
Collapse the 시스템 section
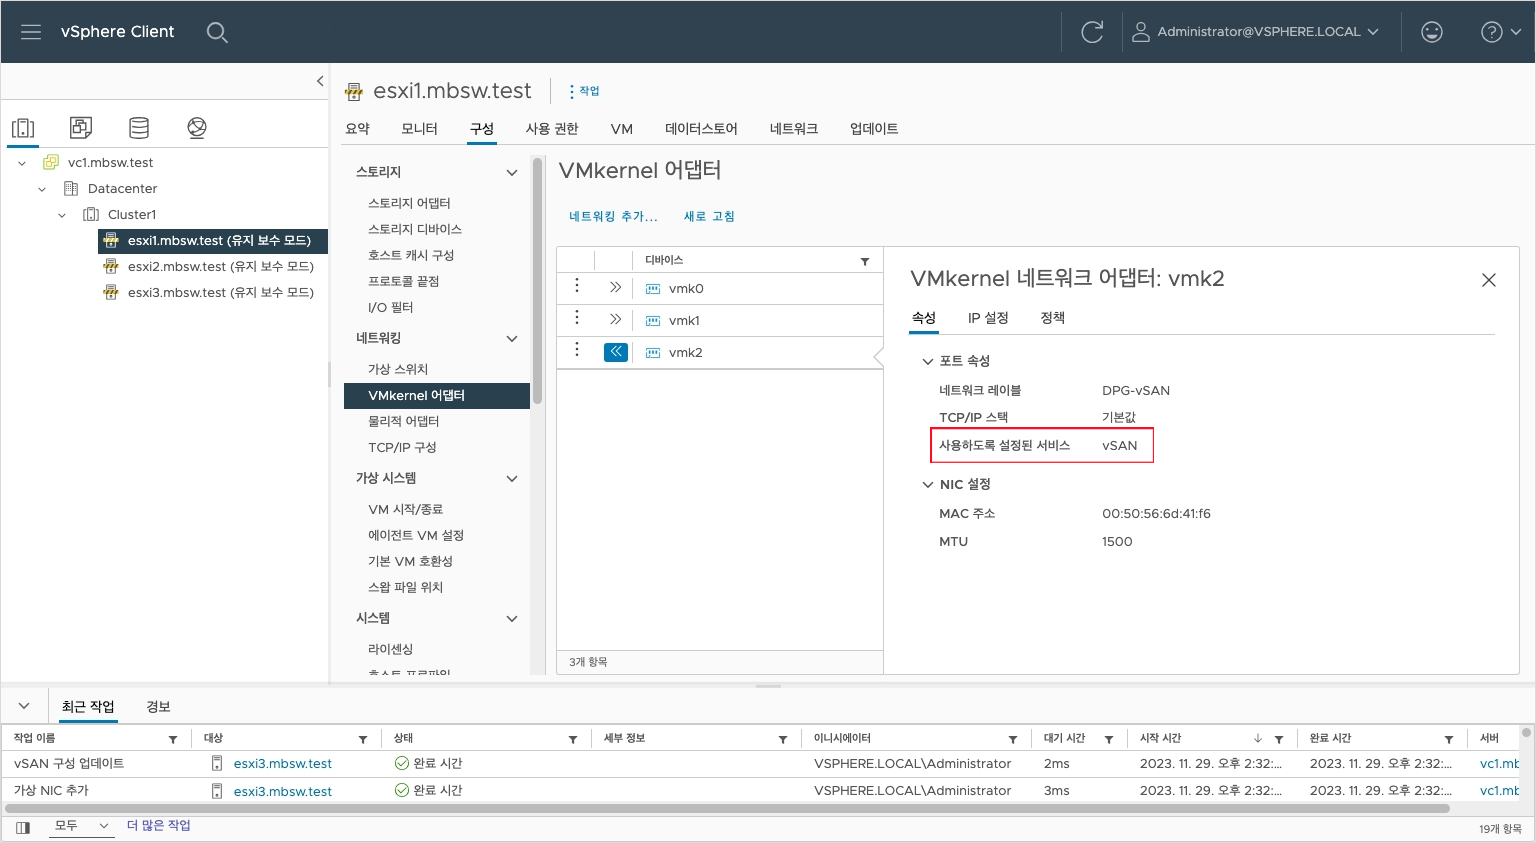point(512,619)
